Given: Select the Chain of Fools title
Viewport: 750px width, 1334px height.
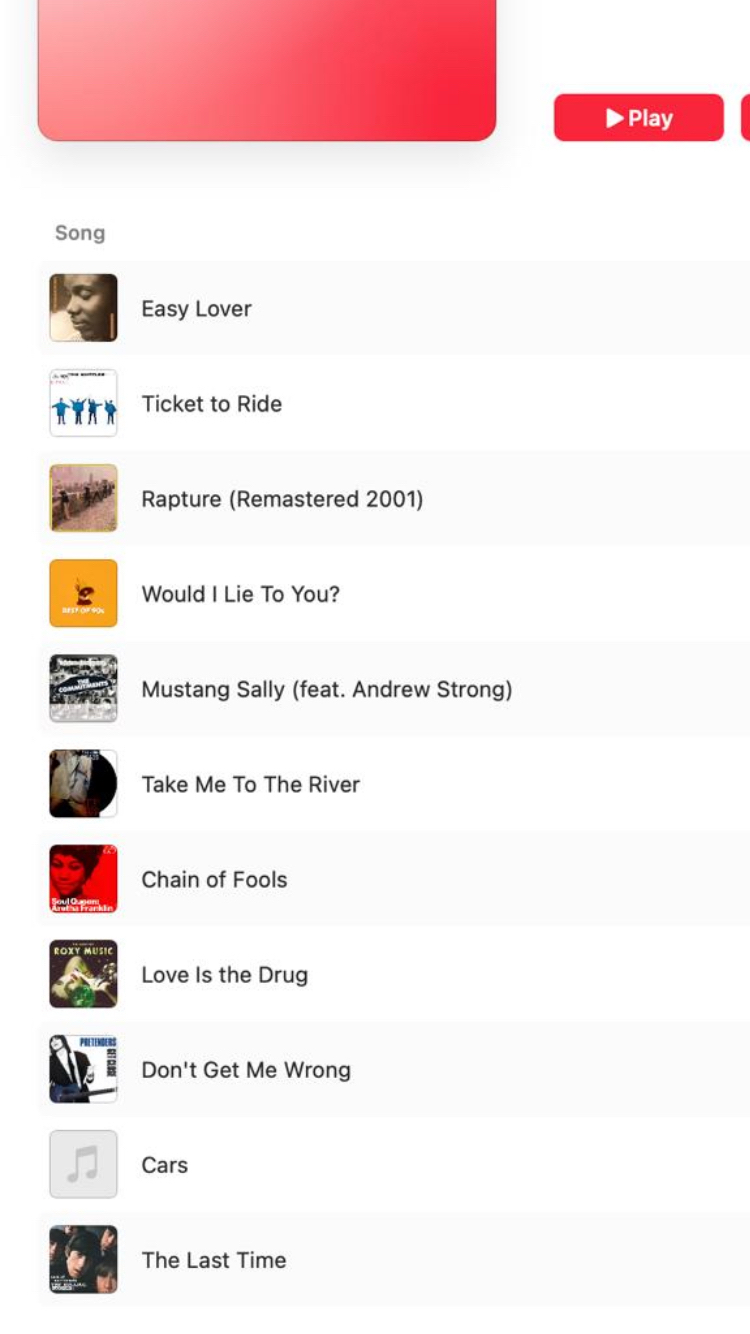Looking at the screenshot, I should click(x=214, y=880).
